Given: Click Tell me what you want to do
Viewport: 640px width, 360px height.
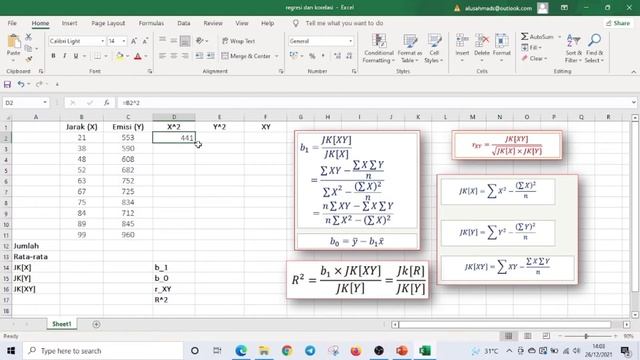Looking at the screenshot, I should [344, 23].
